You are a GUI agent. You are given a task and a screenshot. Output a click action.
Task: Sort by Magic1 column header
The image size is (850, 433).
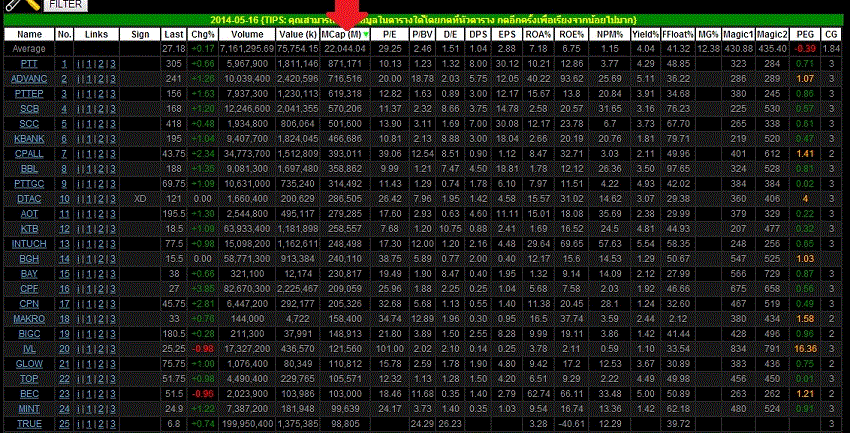(x=738, y=34)
